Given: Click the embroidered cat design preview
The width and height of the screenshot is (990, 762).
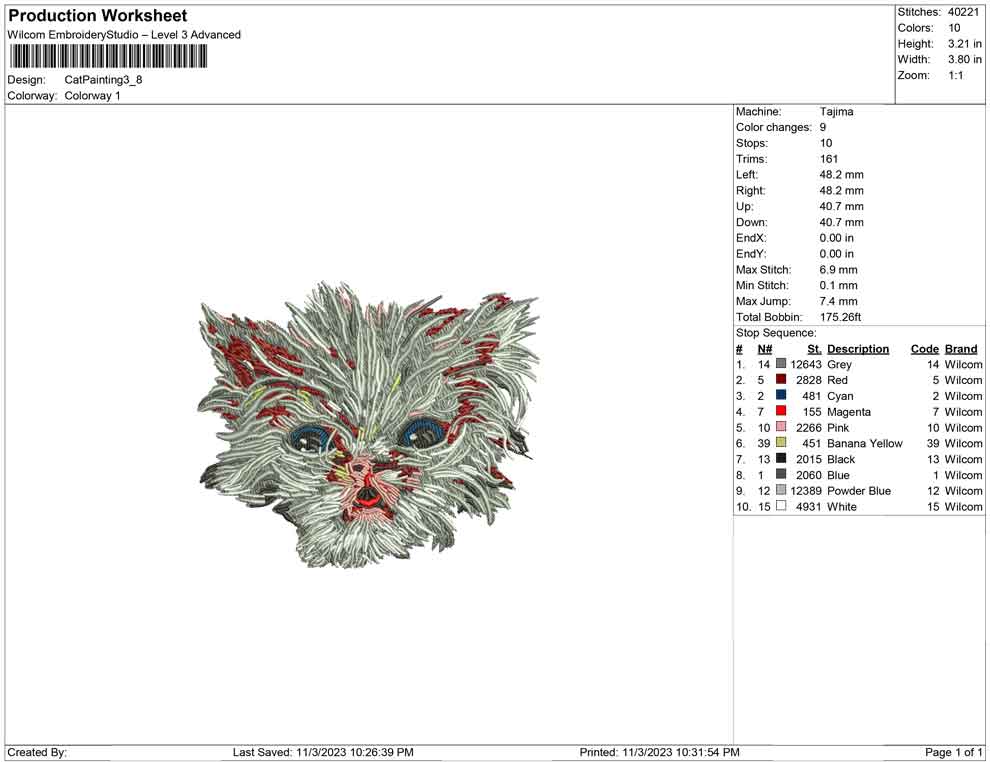Looking at the screenshot, I should coord(368,425).
